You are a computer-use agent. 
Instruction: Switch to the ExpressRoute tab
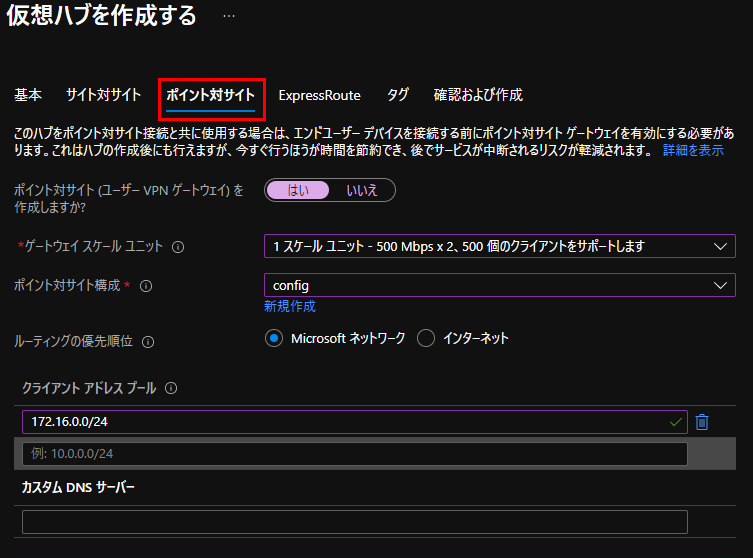[x=319, y=95]
